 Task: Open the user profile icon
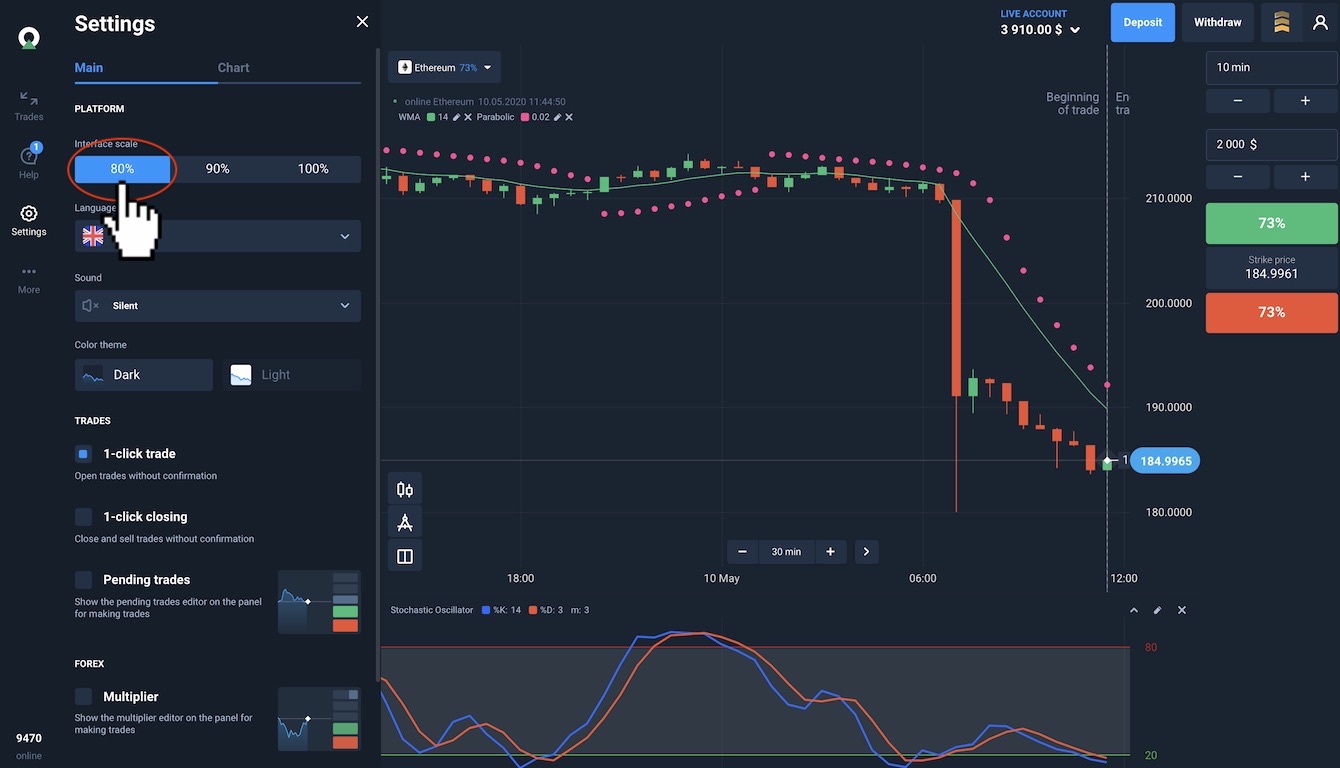(x=1320, y=22)
